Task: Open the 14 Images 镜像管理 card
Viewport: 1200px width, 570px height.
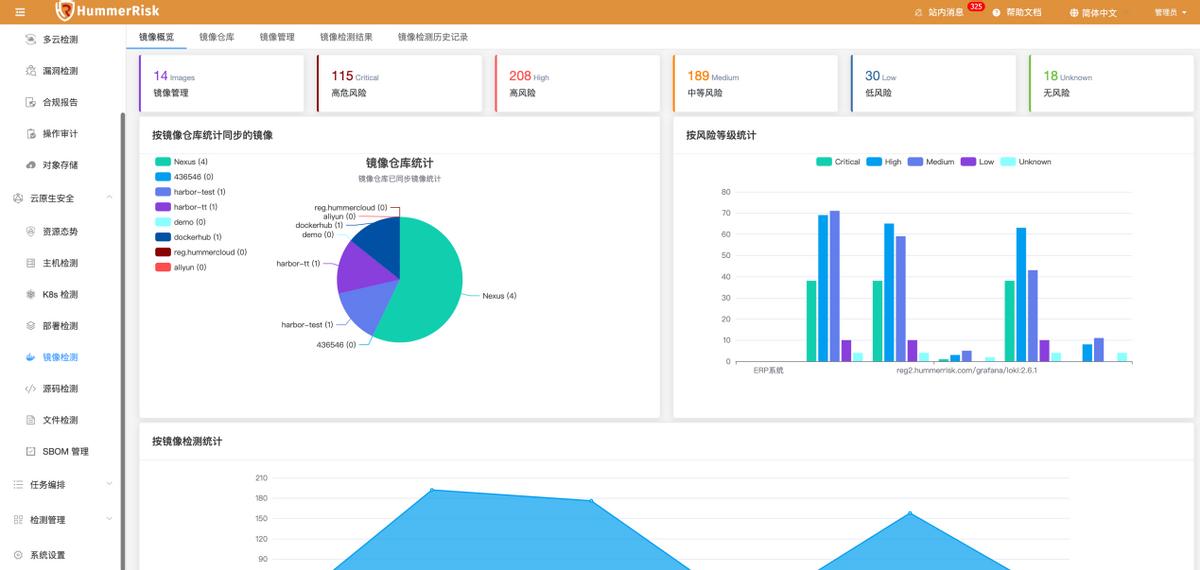Action: pos(221,83)
